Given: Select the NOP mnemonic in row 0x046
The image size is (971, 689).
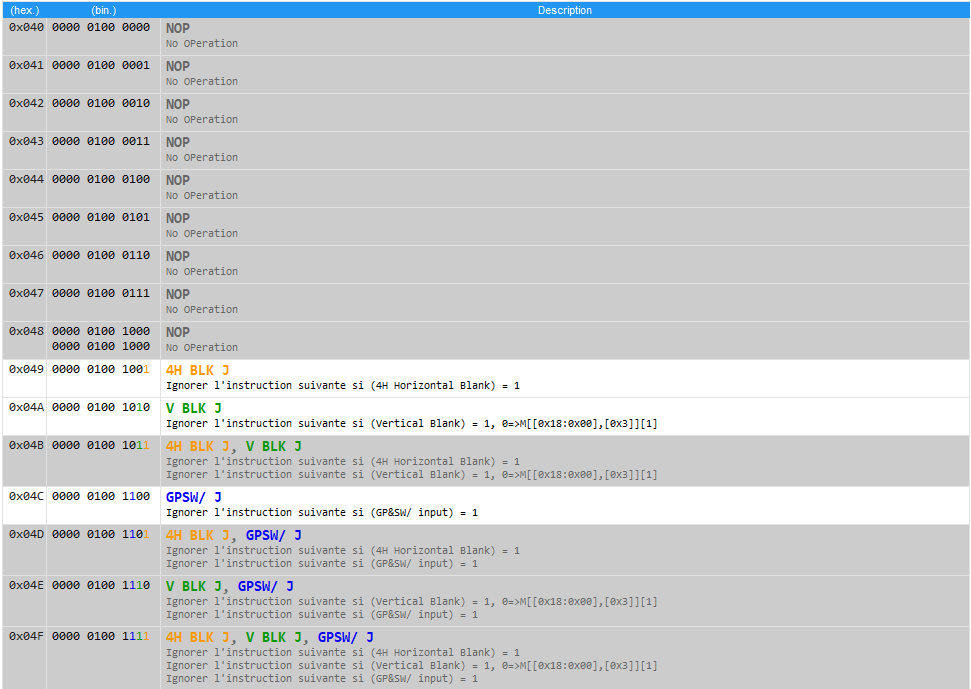Looking at the screenshot, I should pos(178,257).
